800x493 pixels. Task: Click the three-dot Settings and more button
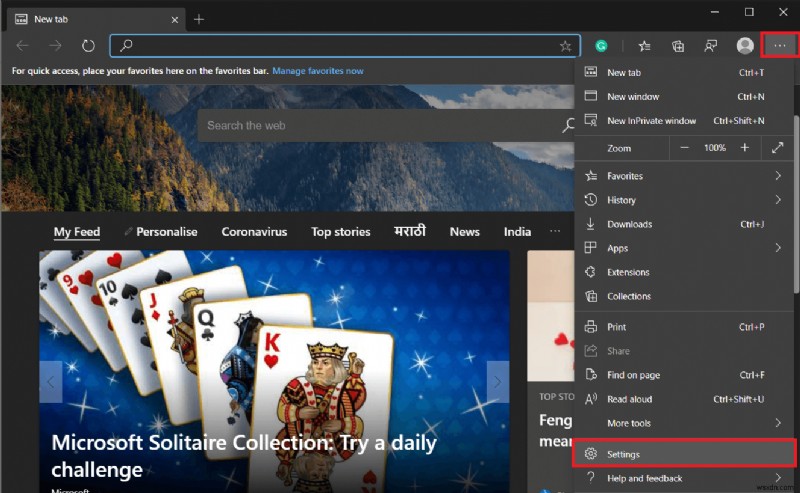coord(779,46)
